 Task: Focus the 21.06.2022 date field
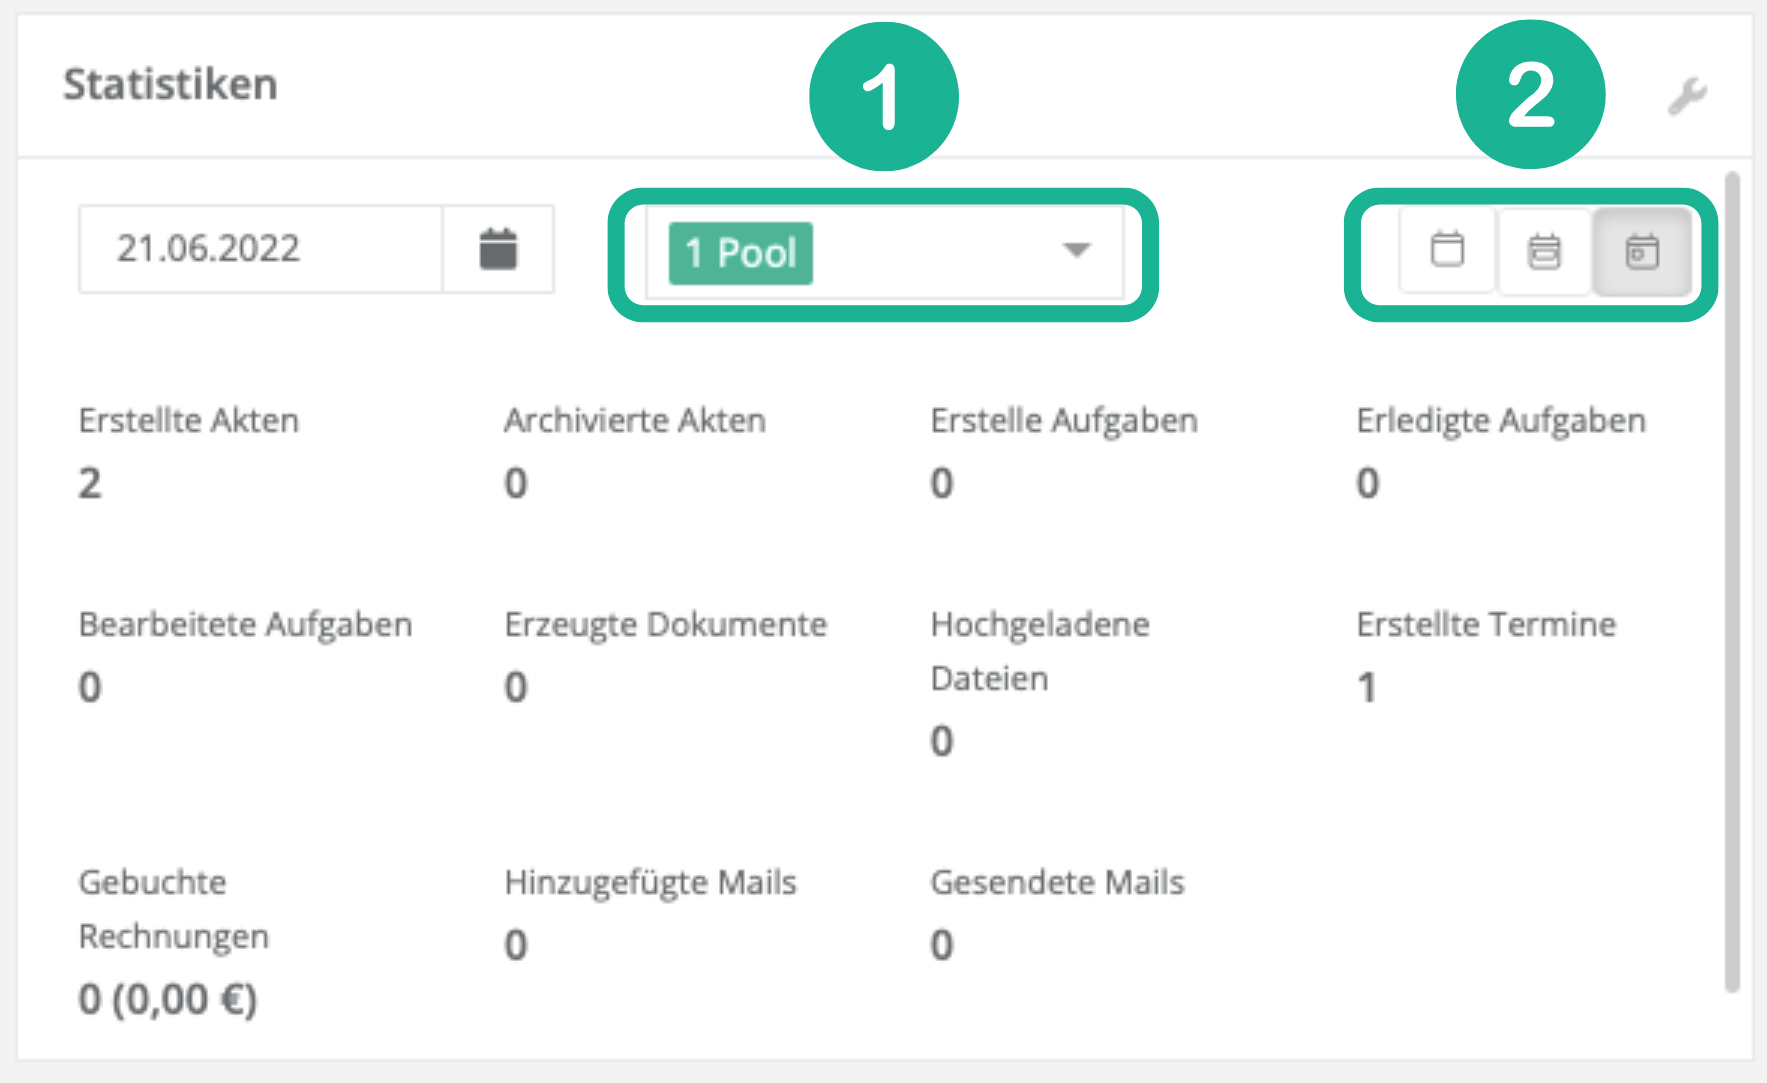[260, 249]
